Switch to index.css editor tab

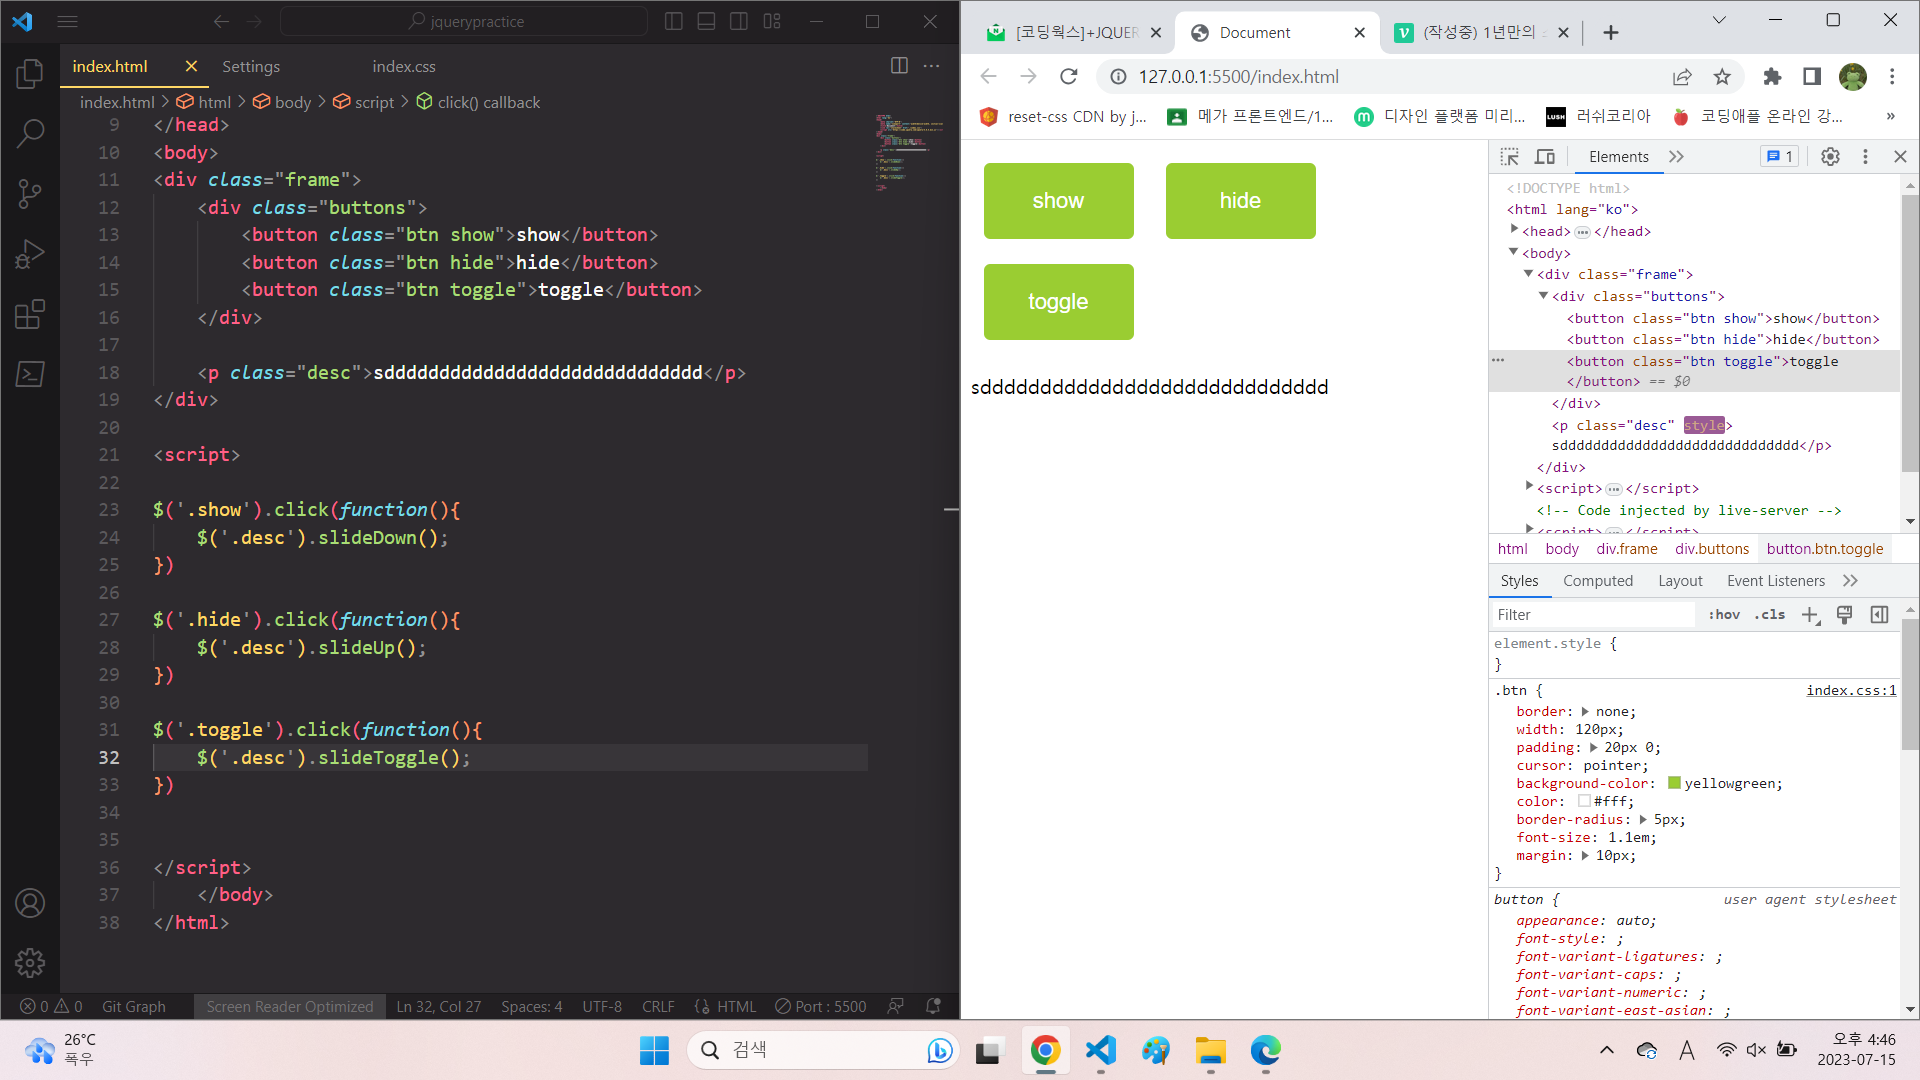point(404,66)
